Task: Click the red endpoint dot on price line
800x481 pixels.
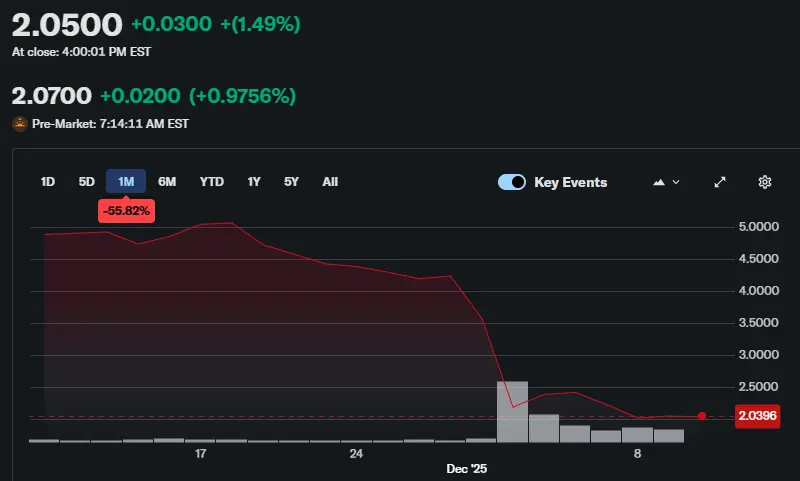Action: (702, 416)
